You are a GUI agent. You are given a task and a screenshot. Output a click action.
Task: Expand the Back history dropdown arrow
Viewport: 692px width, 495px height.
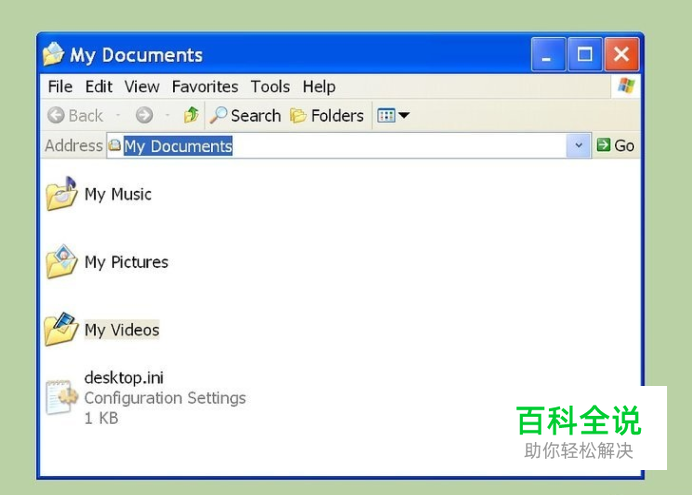tap(118, 116)
